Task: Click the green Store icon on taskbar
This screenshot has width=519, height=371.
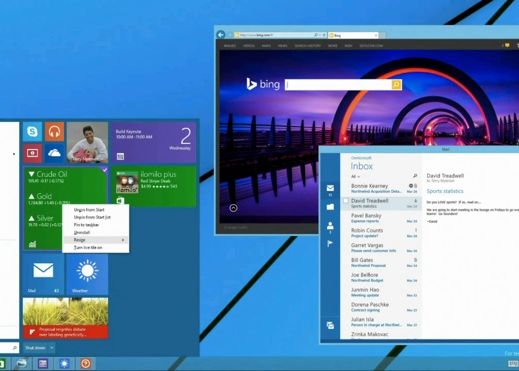Action: click(x=3, y=363)
